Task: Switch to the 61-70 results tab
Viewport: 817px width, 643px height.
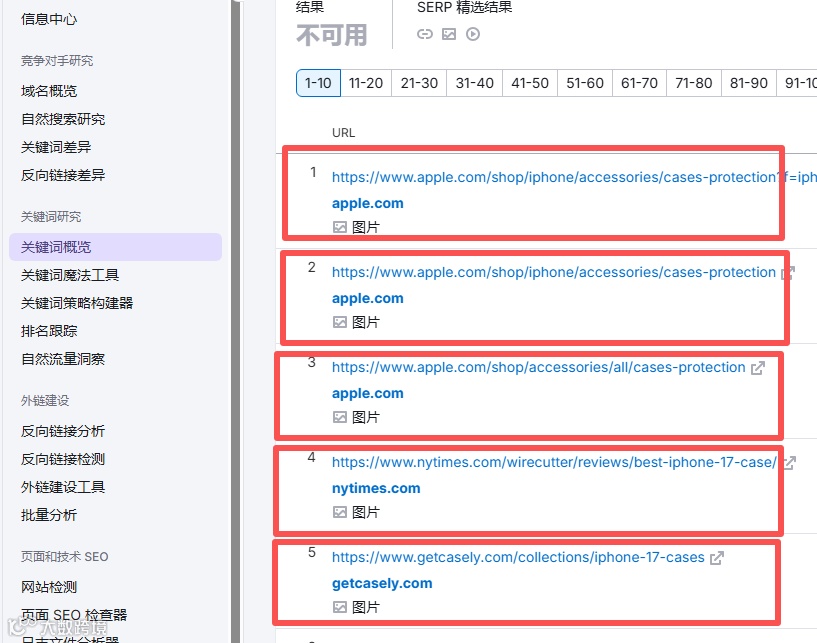Action: click(x=639, y=83)
